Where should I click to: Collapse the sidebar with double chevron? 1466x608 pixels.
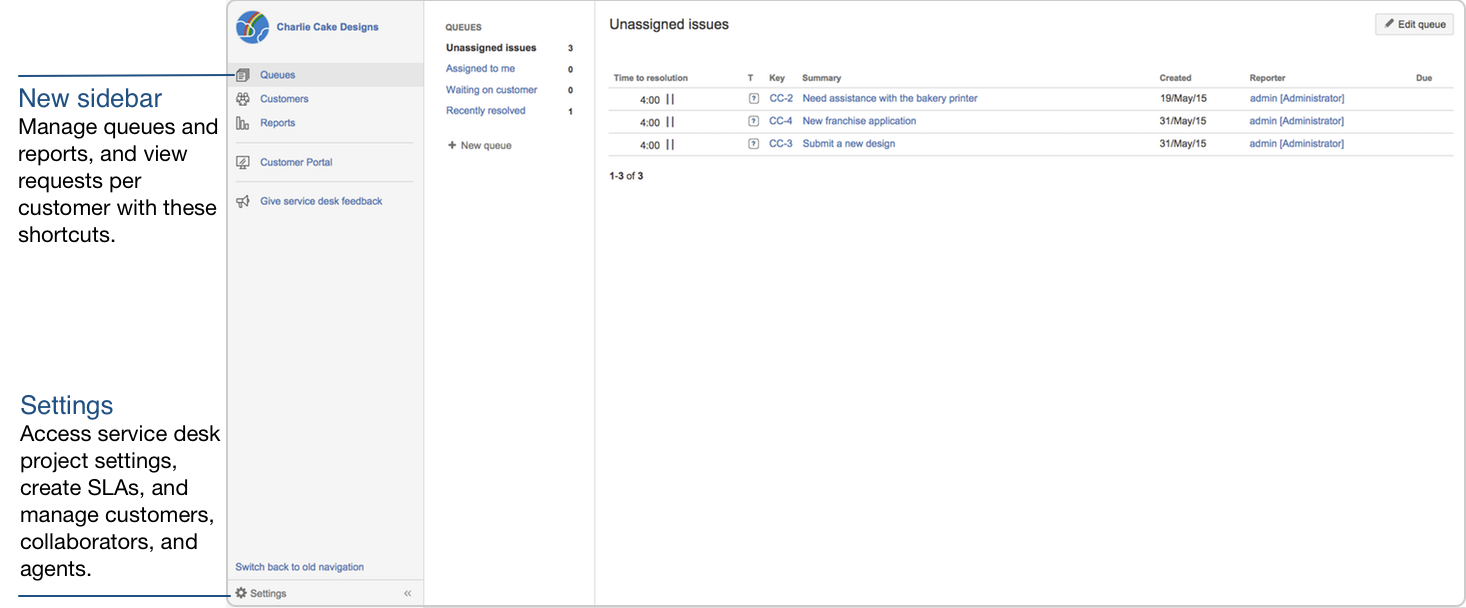[x=408, y=594]
